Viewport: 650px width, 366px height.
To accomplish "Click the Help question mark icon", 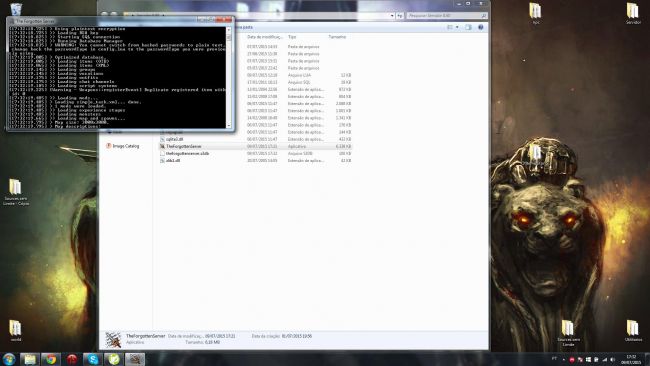I will (480, 27).
